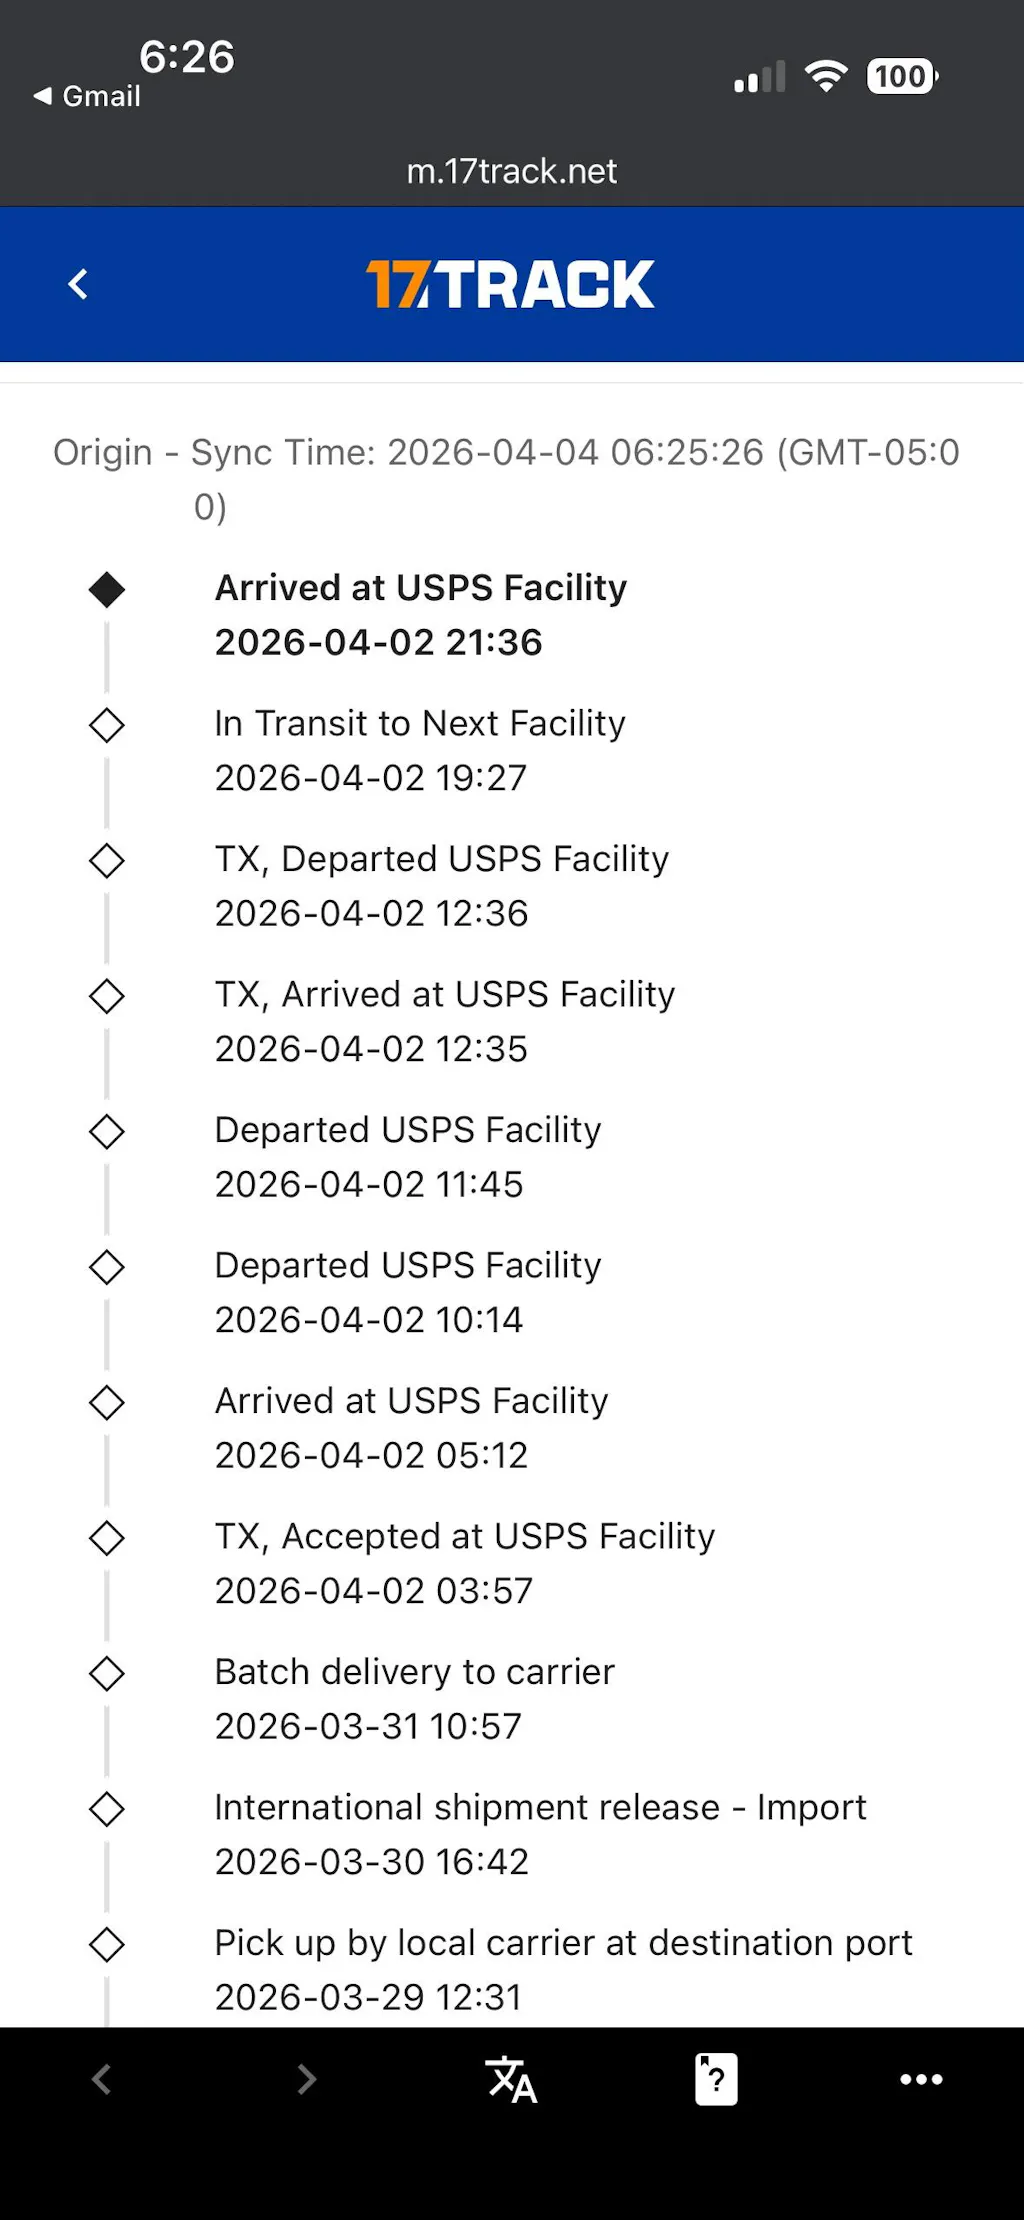Return to Gmail app via back link
This screenshot has width=1024, height=2220.
pos(87,97)
